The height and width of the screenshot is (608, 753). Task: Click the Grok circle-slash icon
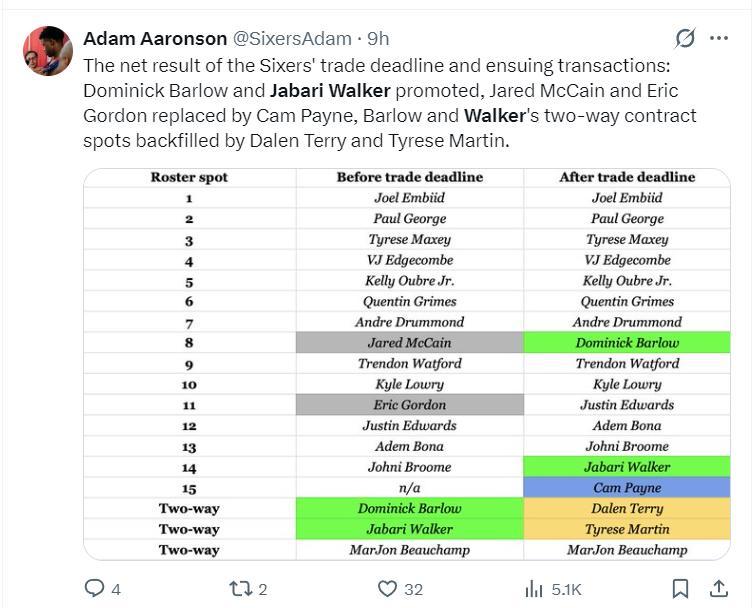point(685,38)
